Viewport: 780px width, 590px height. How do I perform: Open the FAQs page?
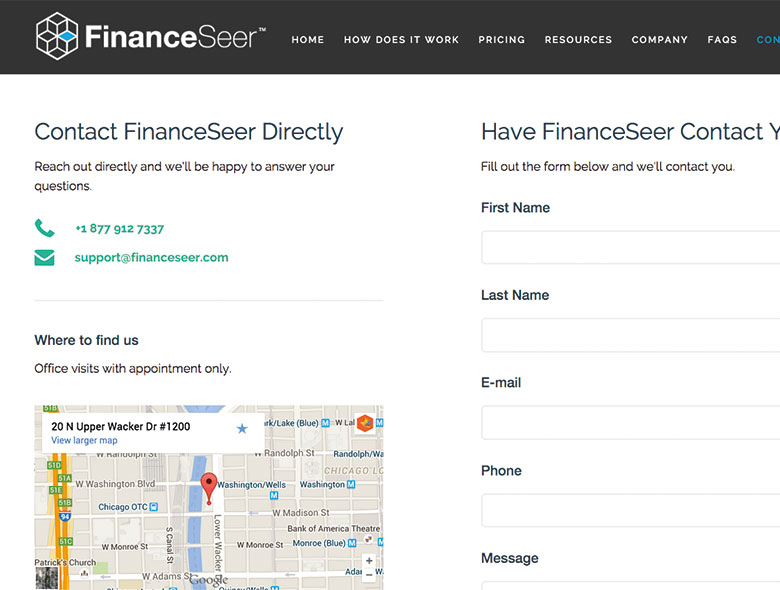(722, 40)
